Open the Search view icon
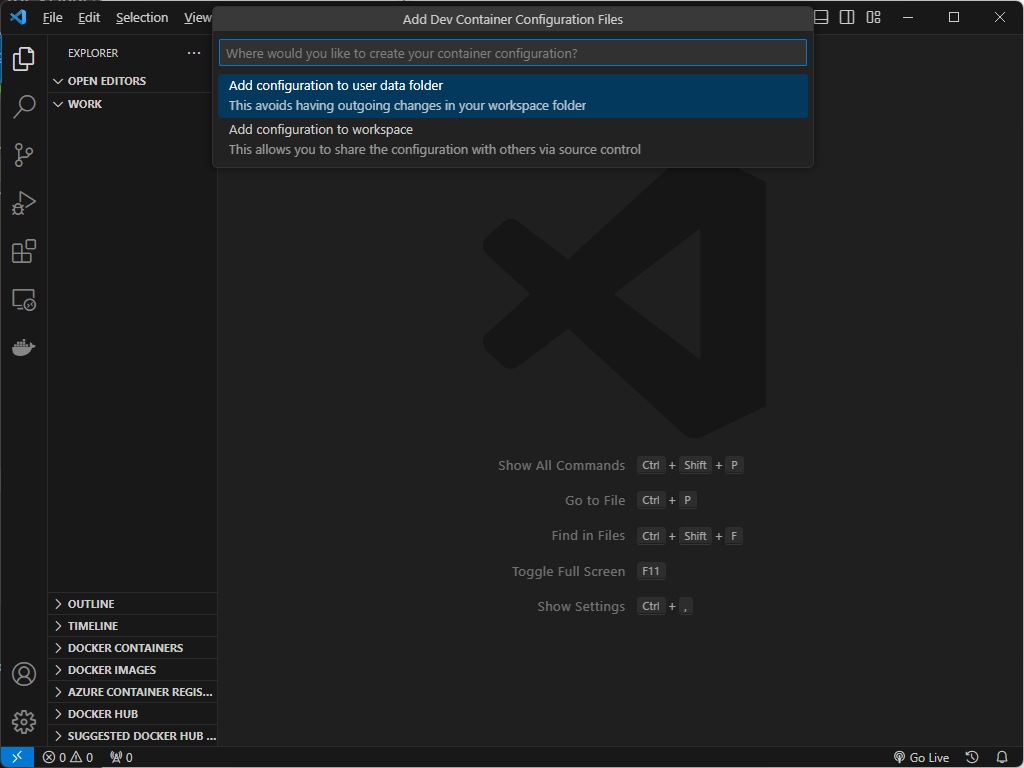Viewport: 1024px width, 768px height. [x=24, y=106]
